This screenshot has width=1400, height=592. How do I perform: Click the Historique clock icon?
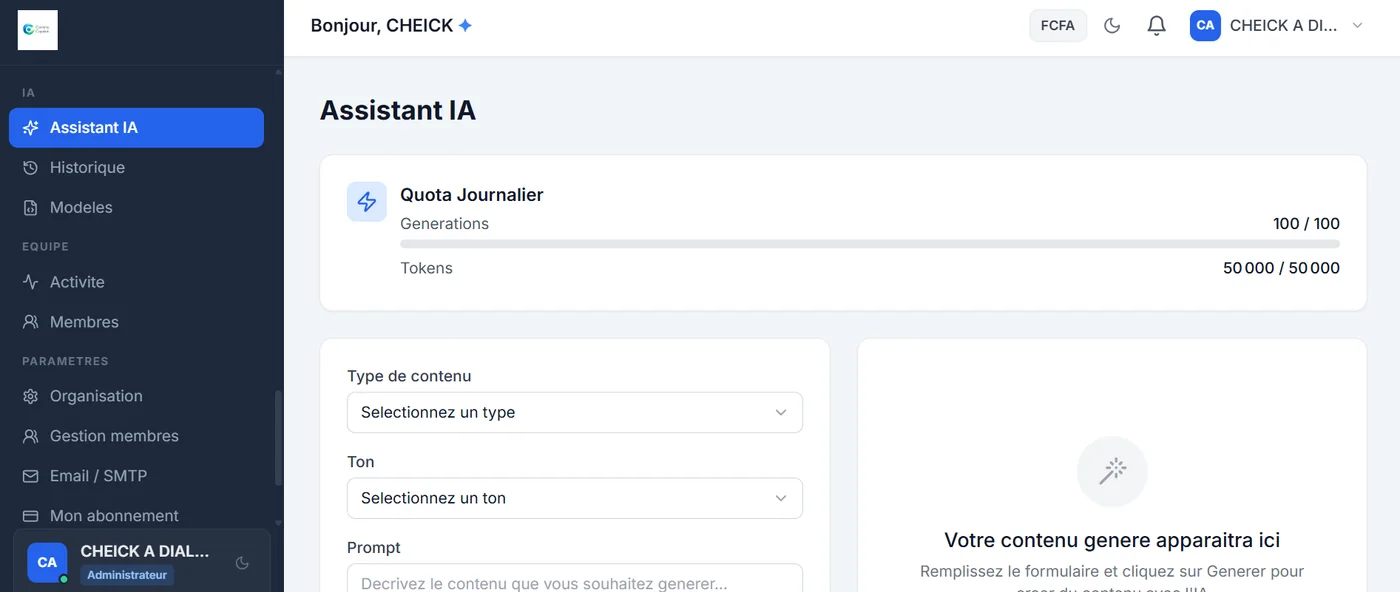pyautogui.click(x=31, y=168)
